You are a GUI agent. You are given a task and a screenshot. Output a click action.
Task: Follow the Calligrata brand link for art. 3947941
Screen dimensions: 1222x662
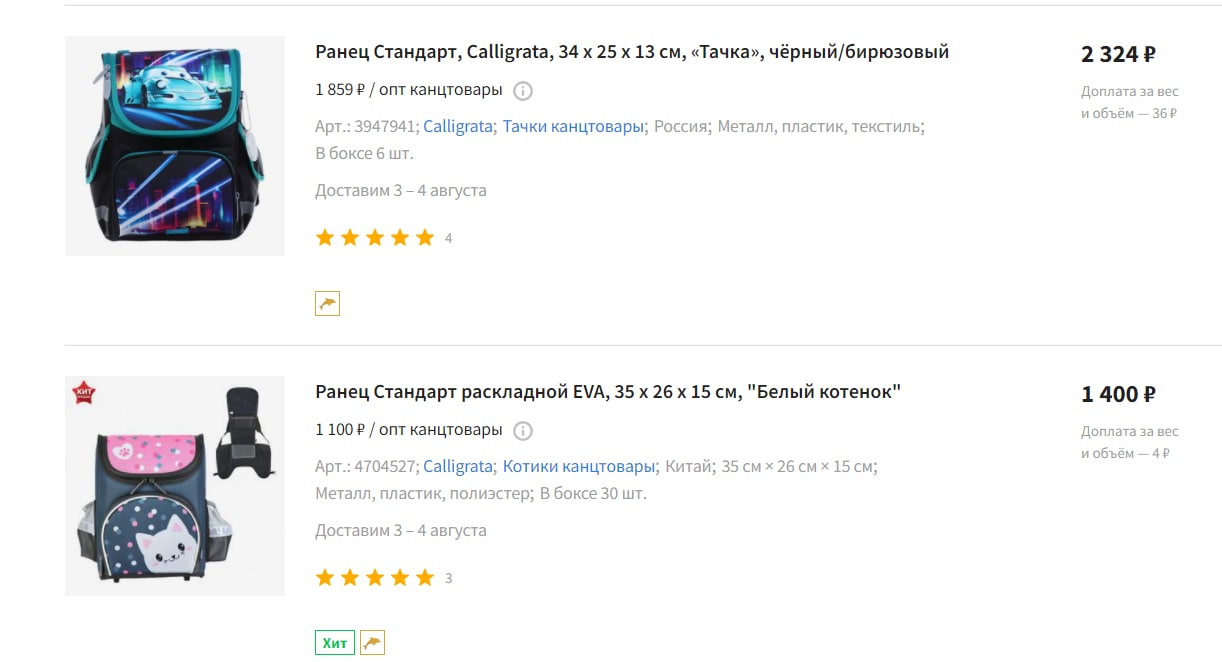tap(458, 127)
